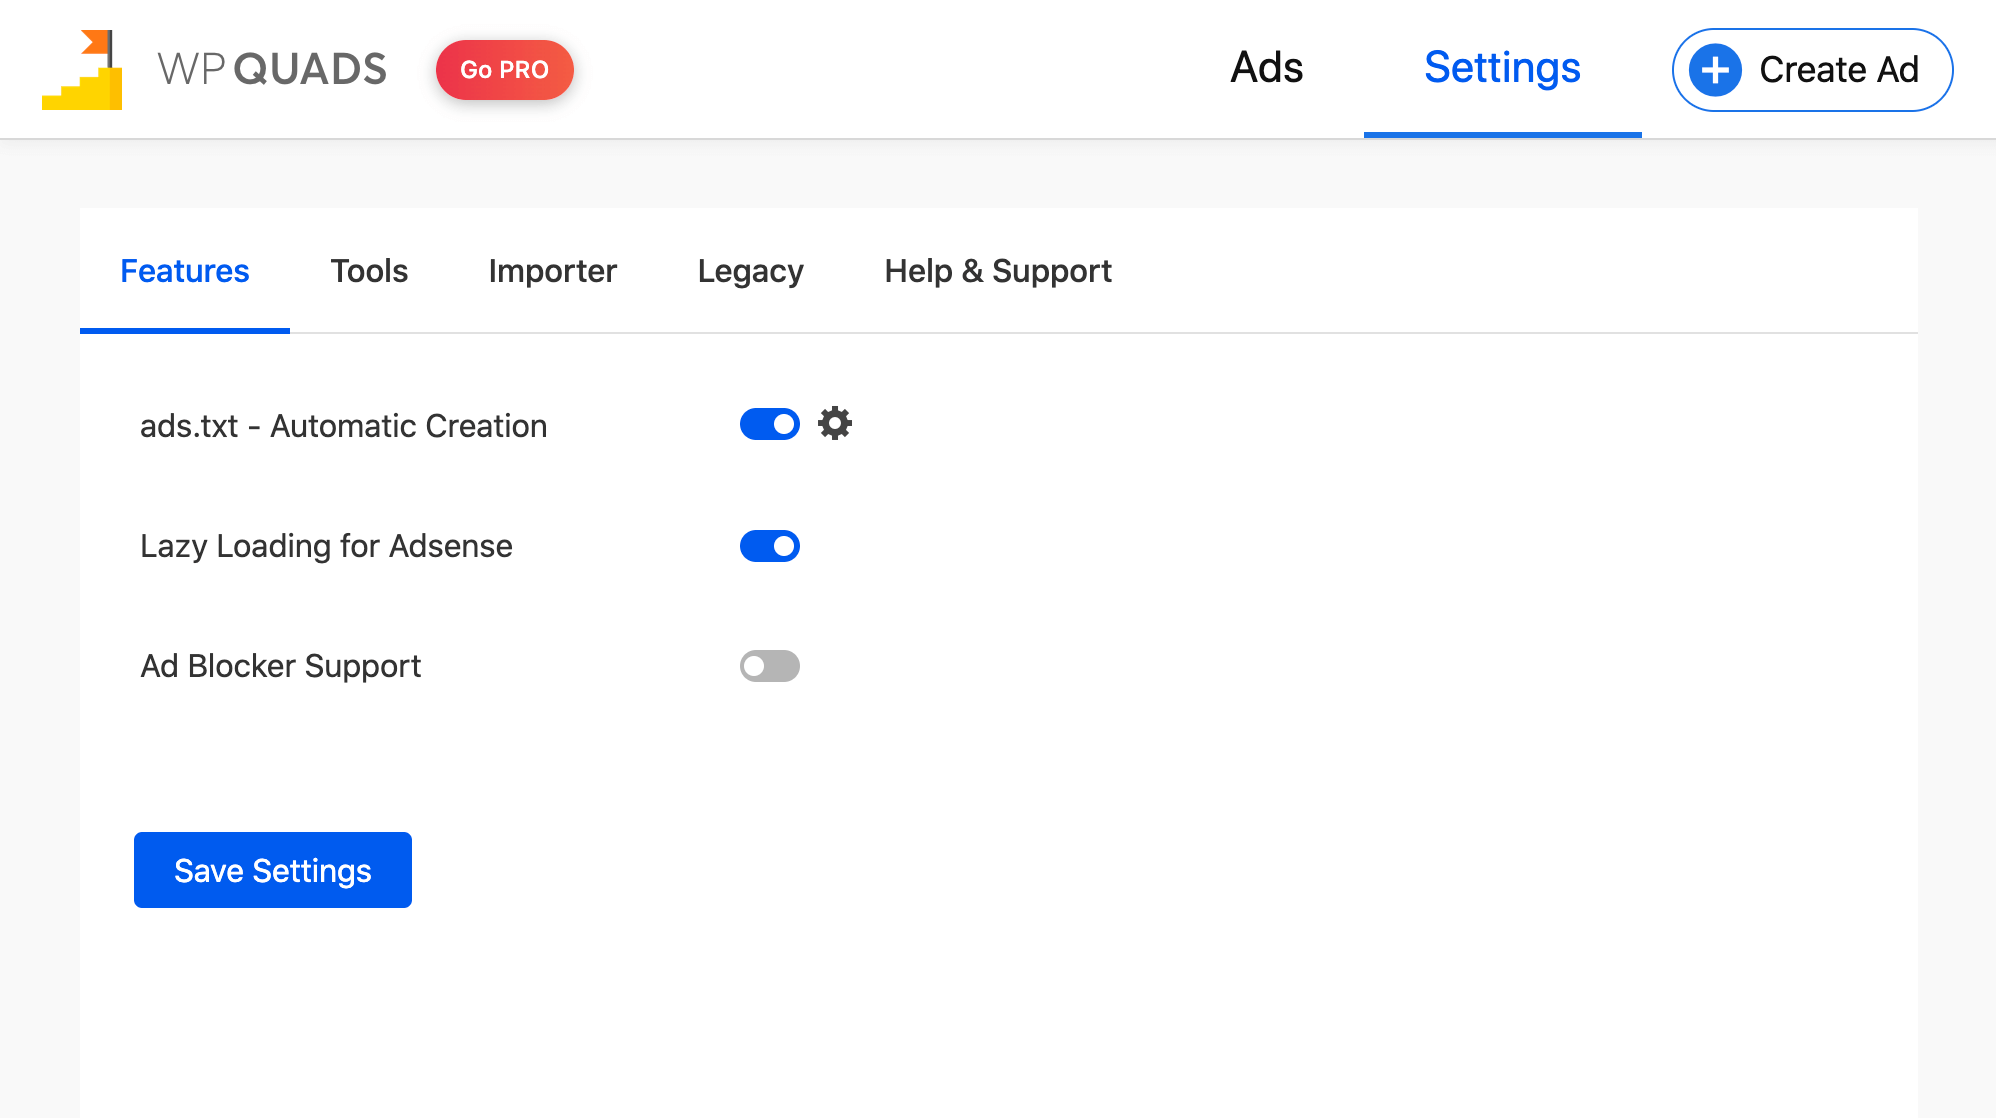Viewport: 1996px width, 1118px height.
Task: Click the WP QUADS wordmark text
Action: tap(272, 70)
